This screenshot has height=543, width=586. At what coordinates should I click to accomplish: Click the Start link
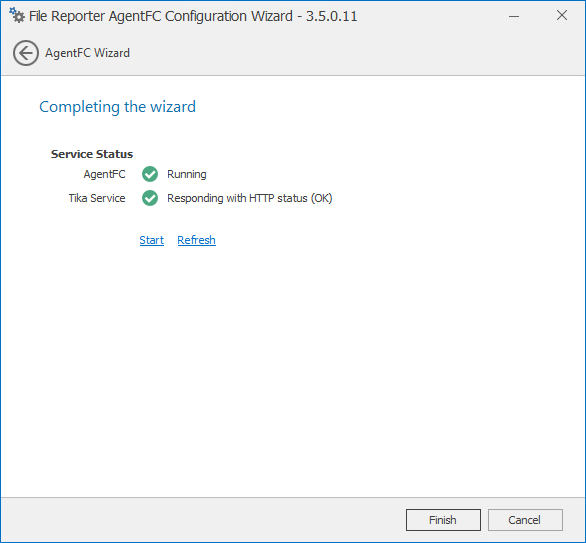152,240
